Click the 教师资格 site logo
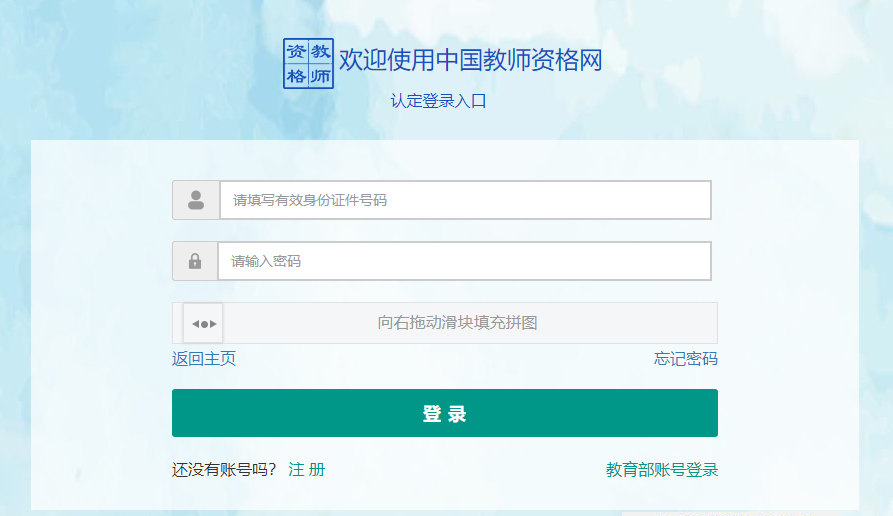 tap(308, 63)
